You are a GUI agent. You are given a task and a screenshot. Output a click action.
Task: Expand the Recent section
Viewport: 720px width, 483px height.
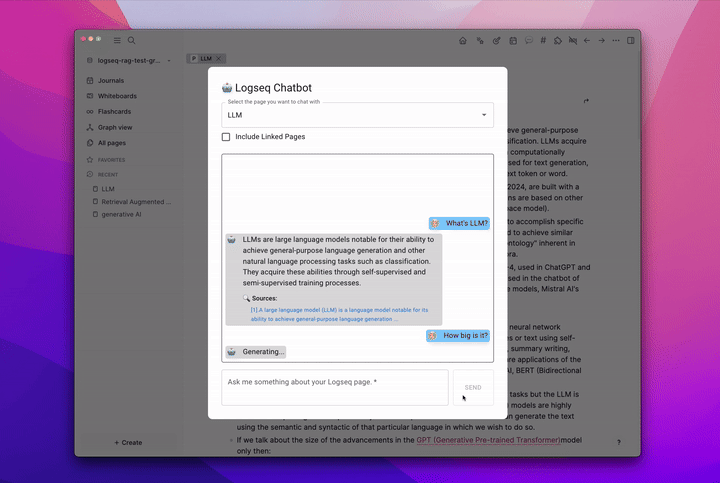coord(108,174)
